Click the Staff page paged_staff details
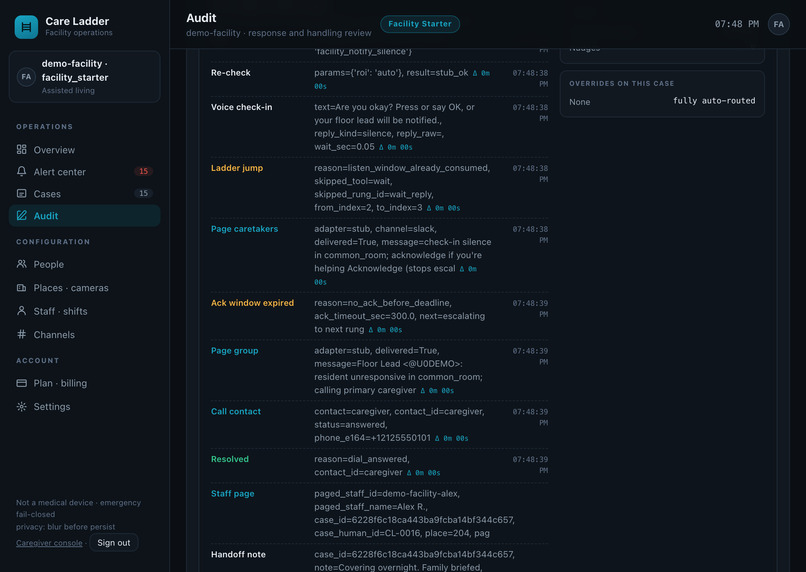Viewport: 806px width, 572px height. click(x=414, y=513)
